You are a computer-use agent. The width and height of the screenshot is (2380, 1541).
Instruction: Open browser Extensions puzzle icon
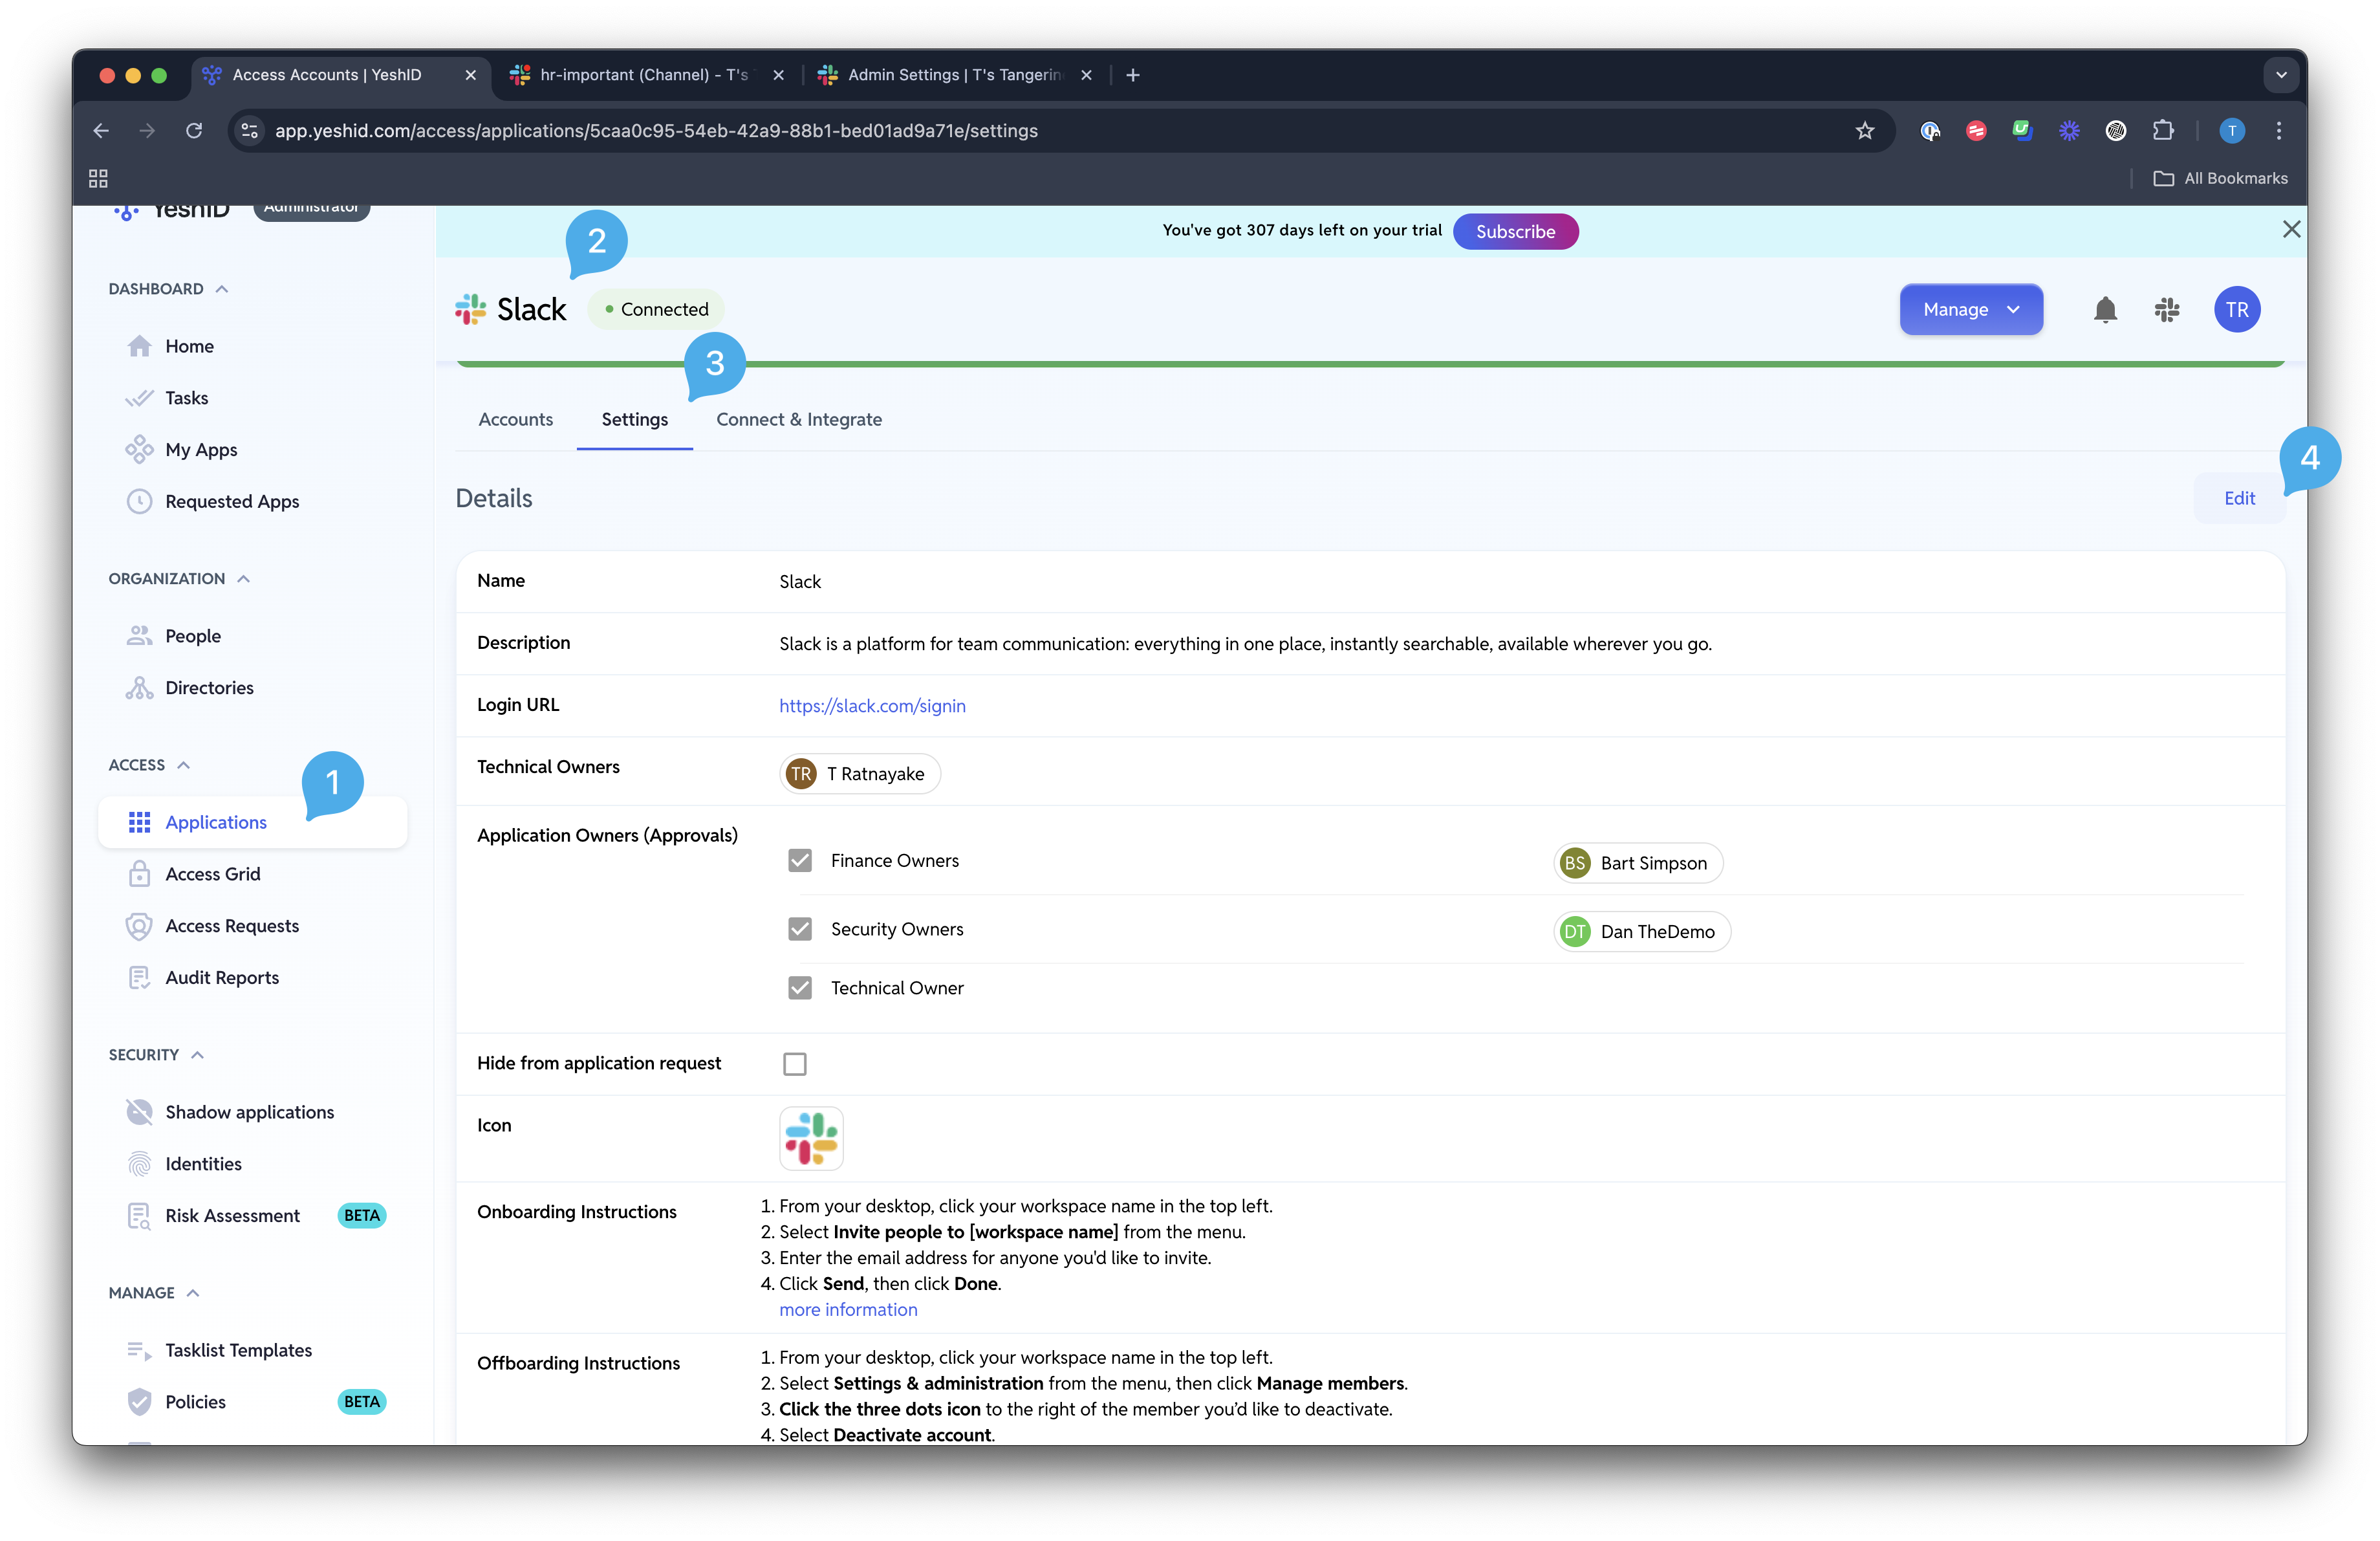pyautogui.click(x=2163, y=131)
